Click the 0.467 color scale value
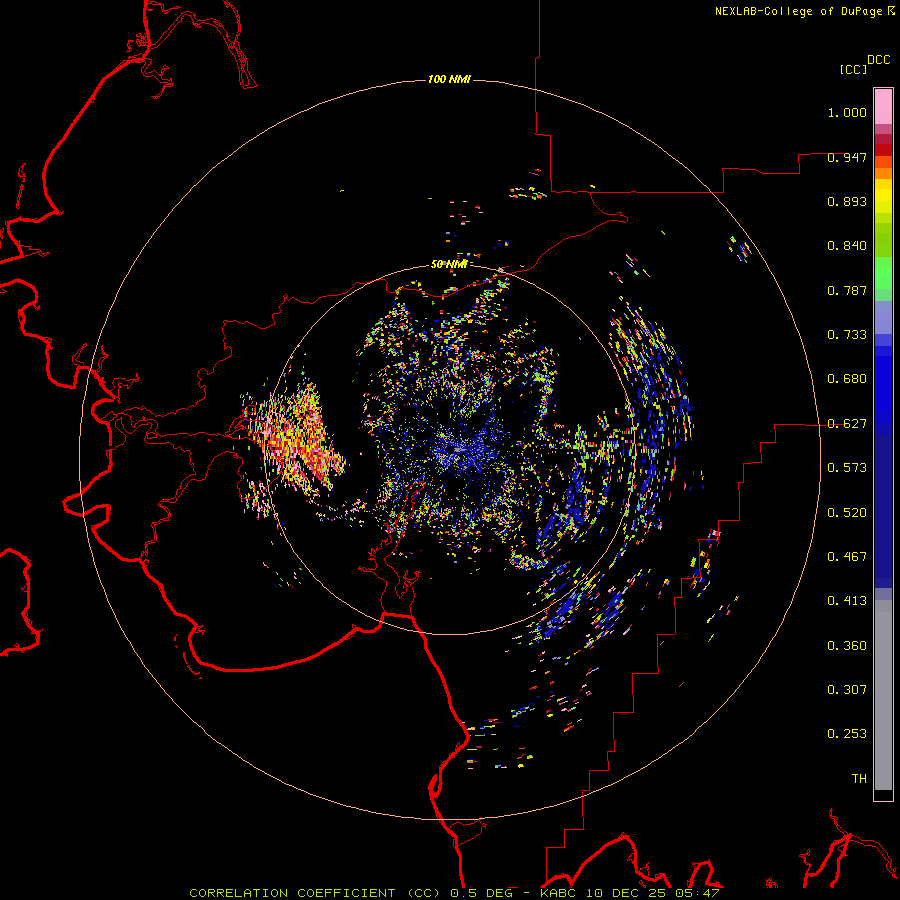Viewport: 900px width, 900px height. (x=847, y=557)
